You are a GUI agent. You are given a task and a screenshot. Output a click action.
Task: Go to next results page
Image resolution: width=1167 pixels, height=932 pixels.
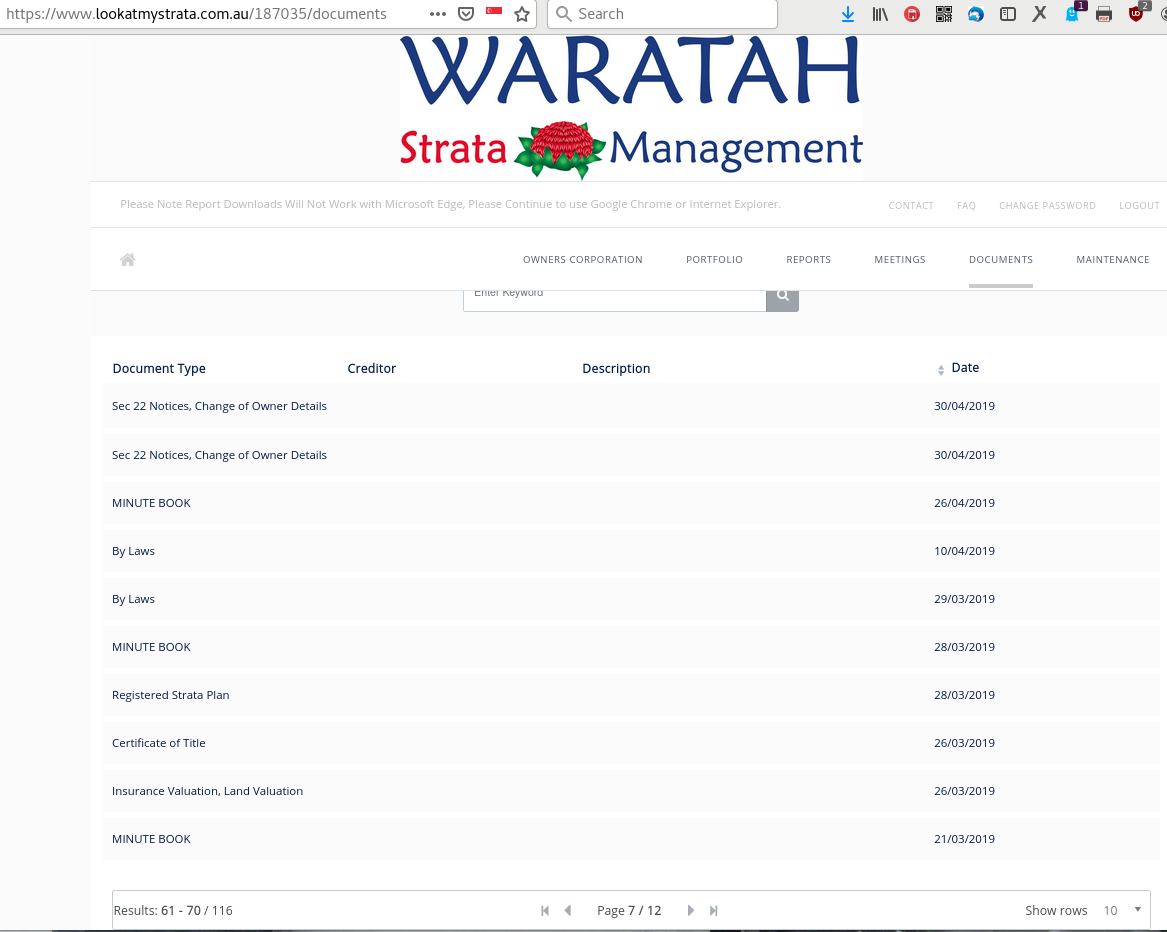691,910
